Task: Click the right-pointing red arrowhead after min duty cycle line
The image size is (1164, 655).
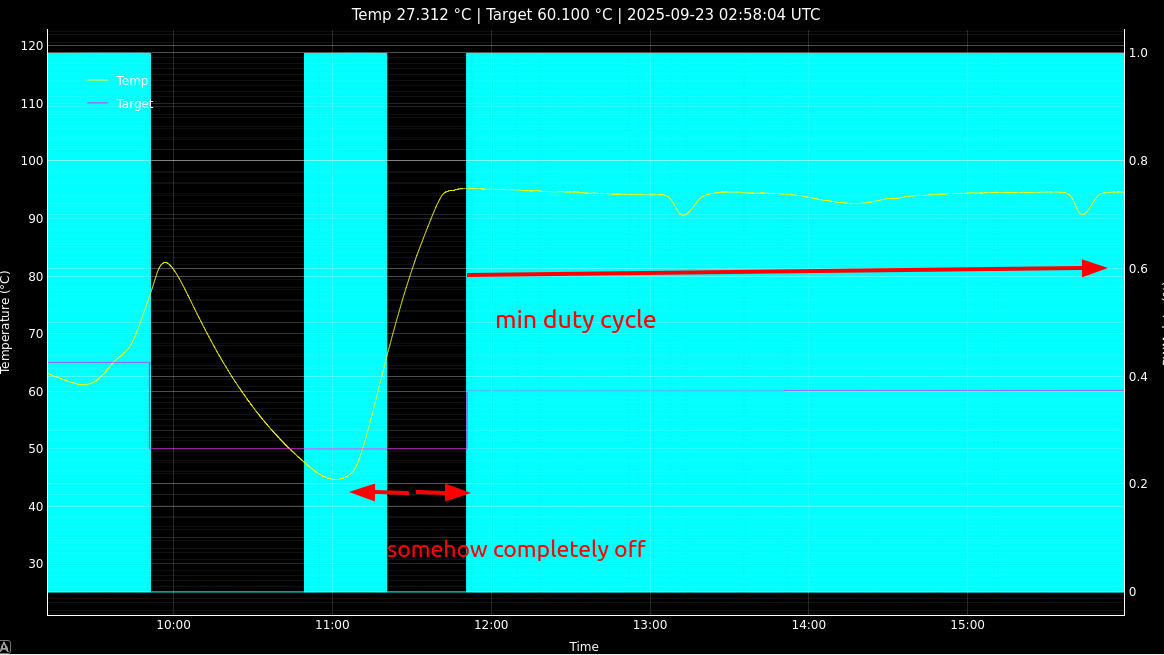Action: (x=1094, y=268)
